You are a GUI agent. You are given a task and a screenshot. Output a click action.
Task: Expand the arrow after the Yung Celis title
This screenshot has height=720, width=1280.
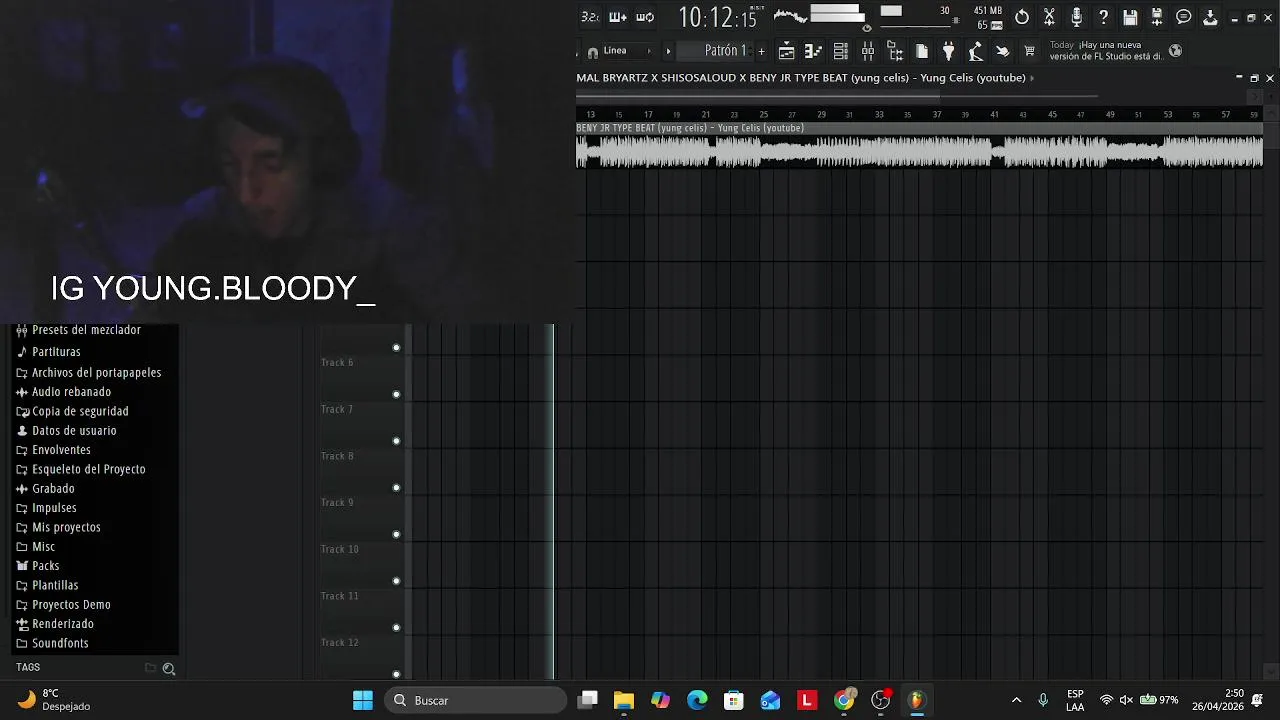coord(1032,78)
